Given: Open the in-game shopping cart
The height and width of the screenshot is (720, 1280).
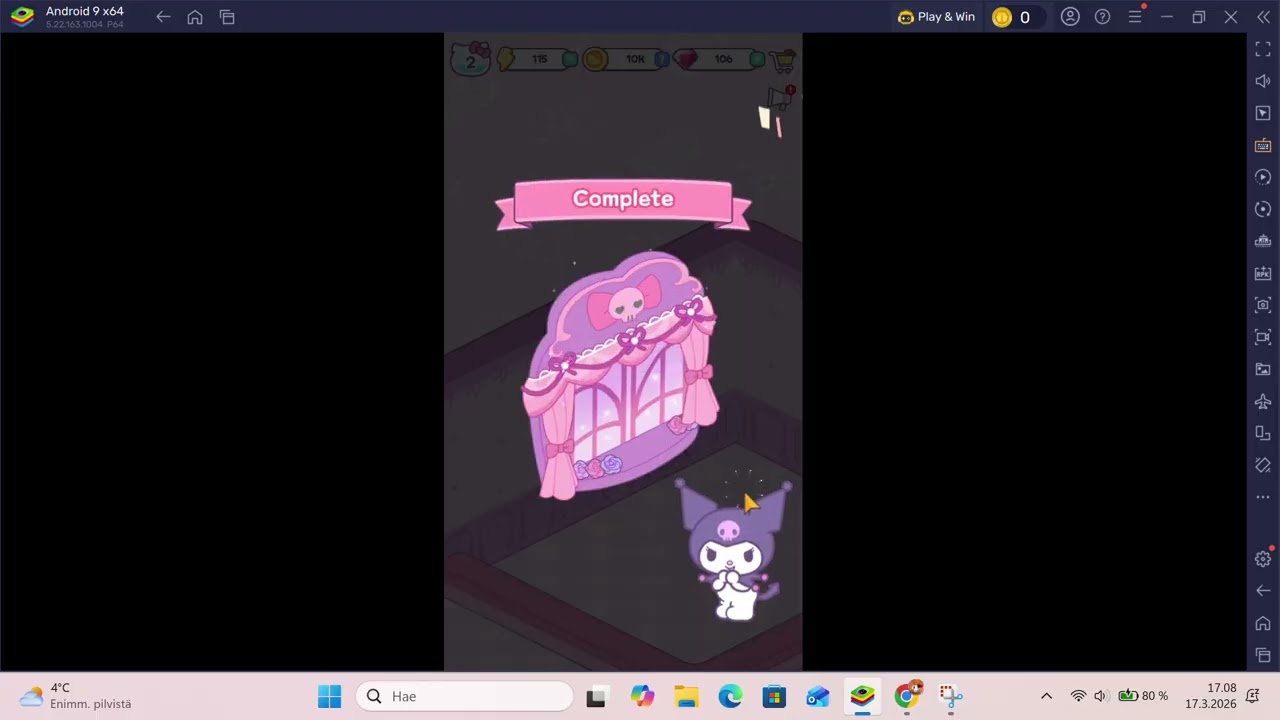Looking at the screenshot, I should click(784, 60).
